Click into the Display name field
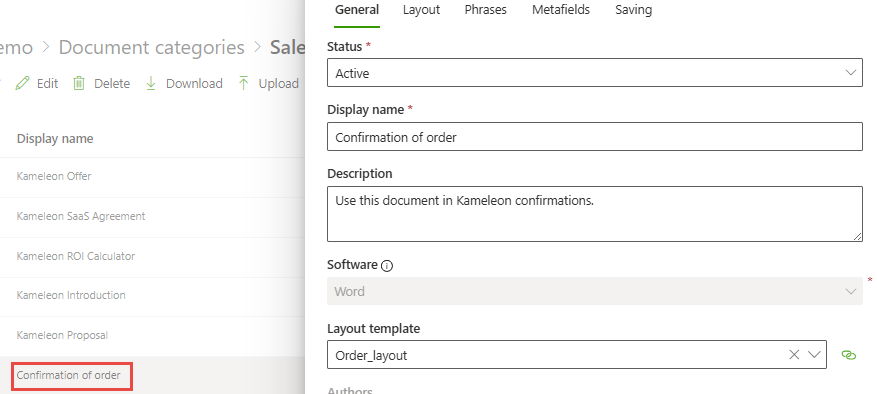877x394 pixels. coord(595,137)
